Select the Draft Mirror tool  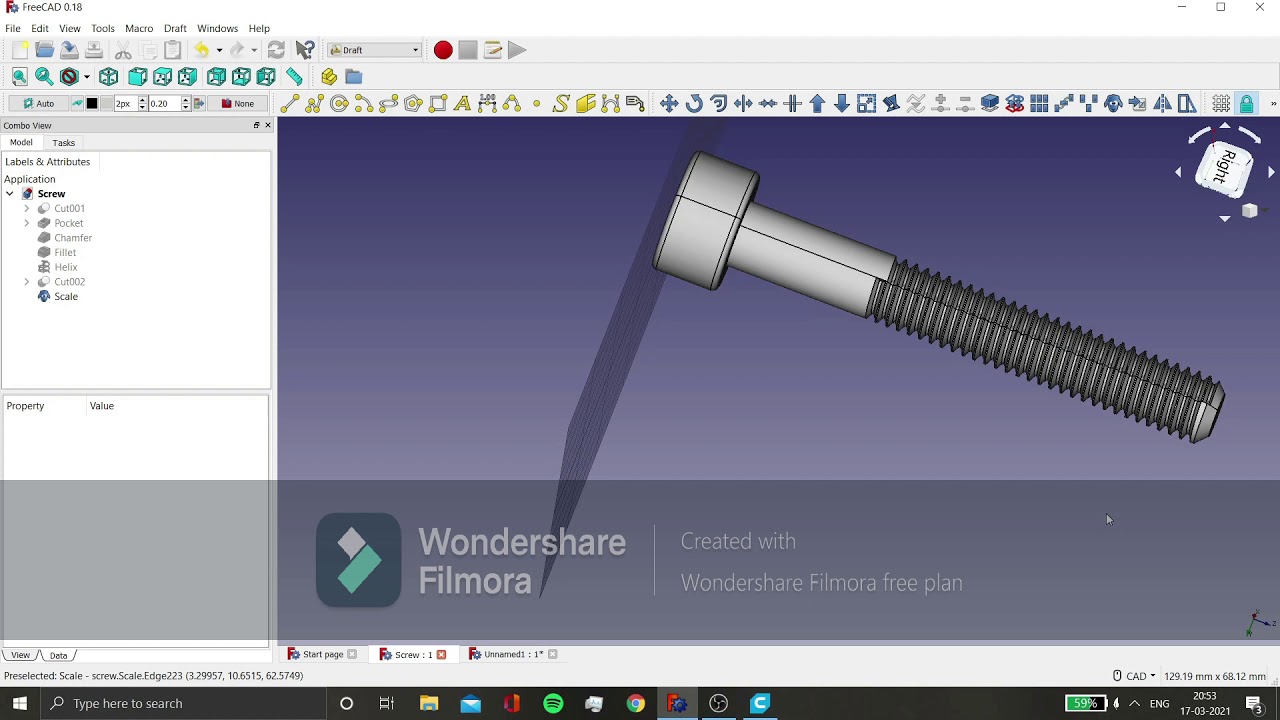point(1162,104)
